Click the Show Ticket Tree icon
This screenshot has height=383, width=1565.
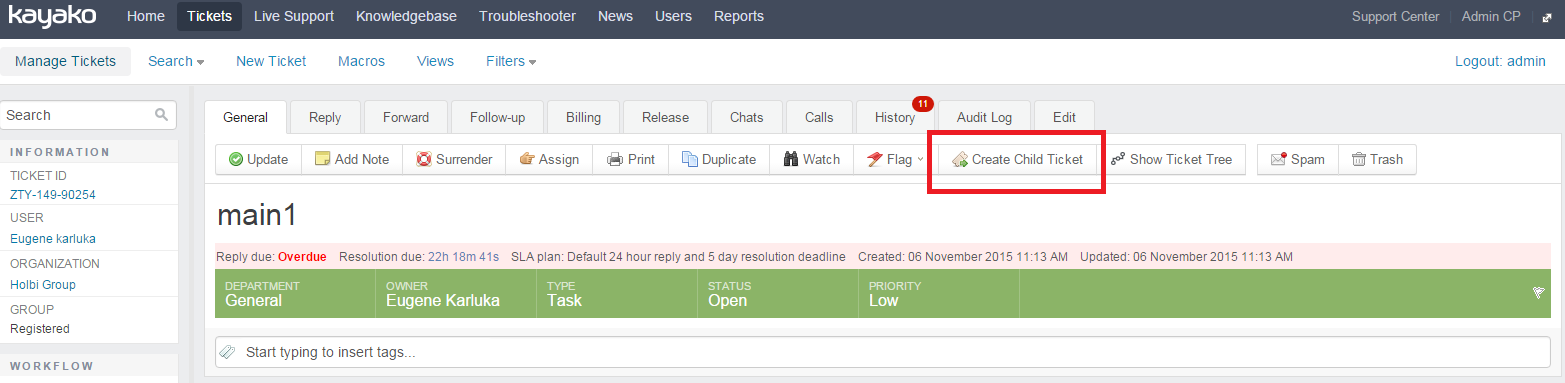(x=1118, y=159)
